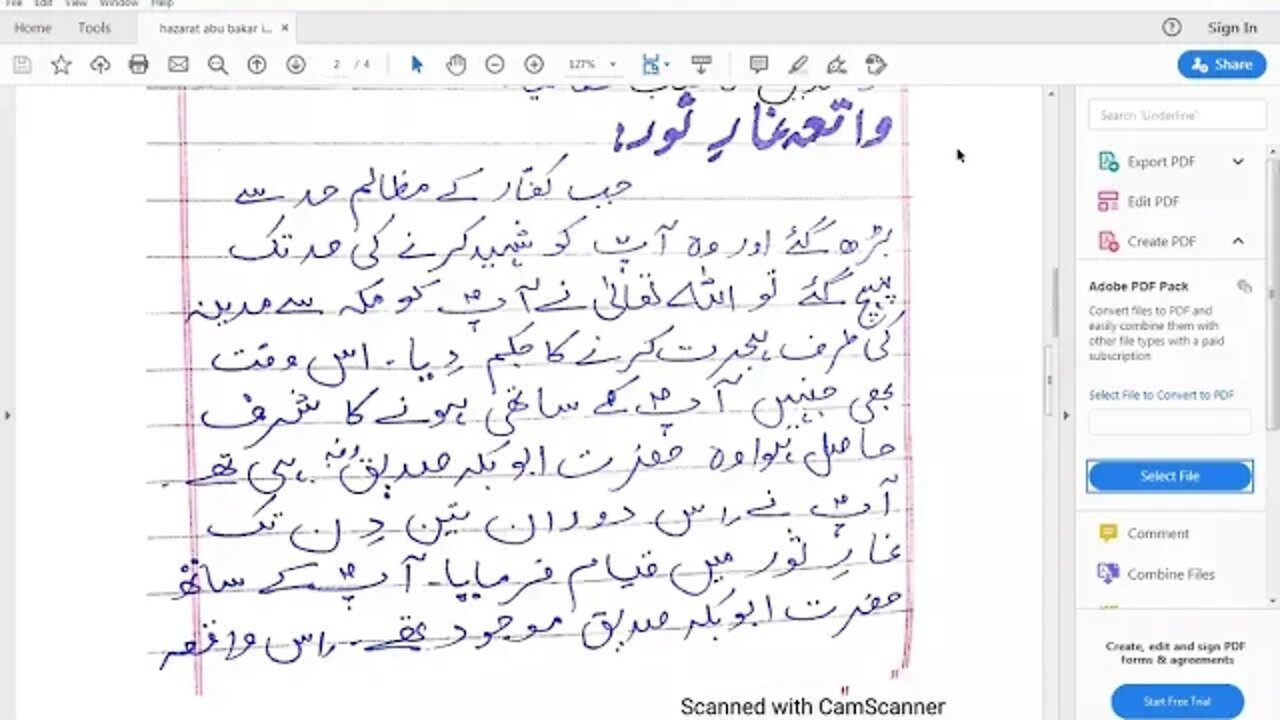Open the Help menu
1280x720 pixels.
coord(162,4)
